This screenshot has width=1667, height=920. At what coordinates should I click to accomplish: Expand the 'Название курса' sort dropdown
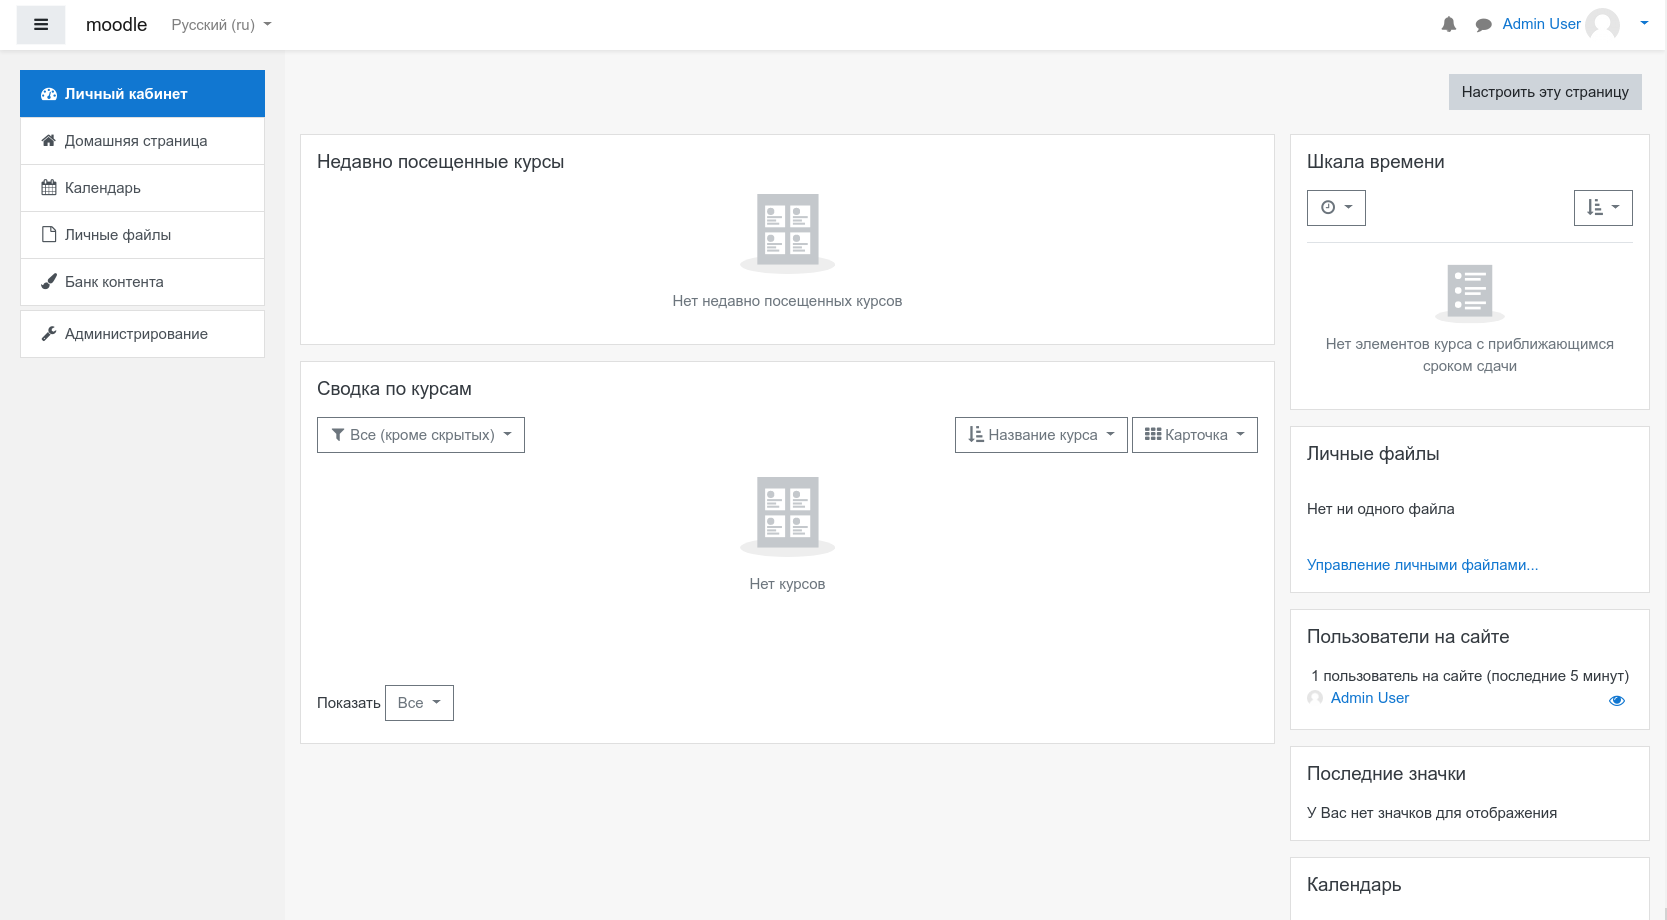coord(1041,435)
